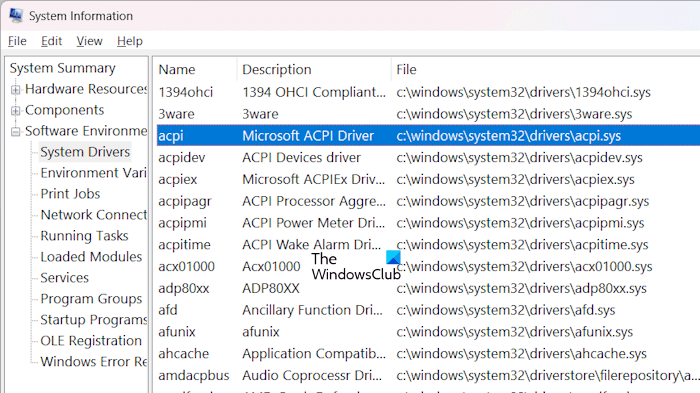Collapse the Software Environment node
Viewport: 700px width, 393px height.
coord(16,131)
